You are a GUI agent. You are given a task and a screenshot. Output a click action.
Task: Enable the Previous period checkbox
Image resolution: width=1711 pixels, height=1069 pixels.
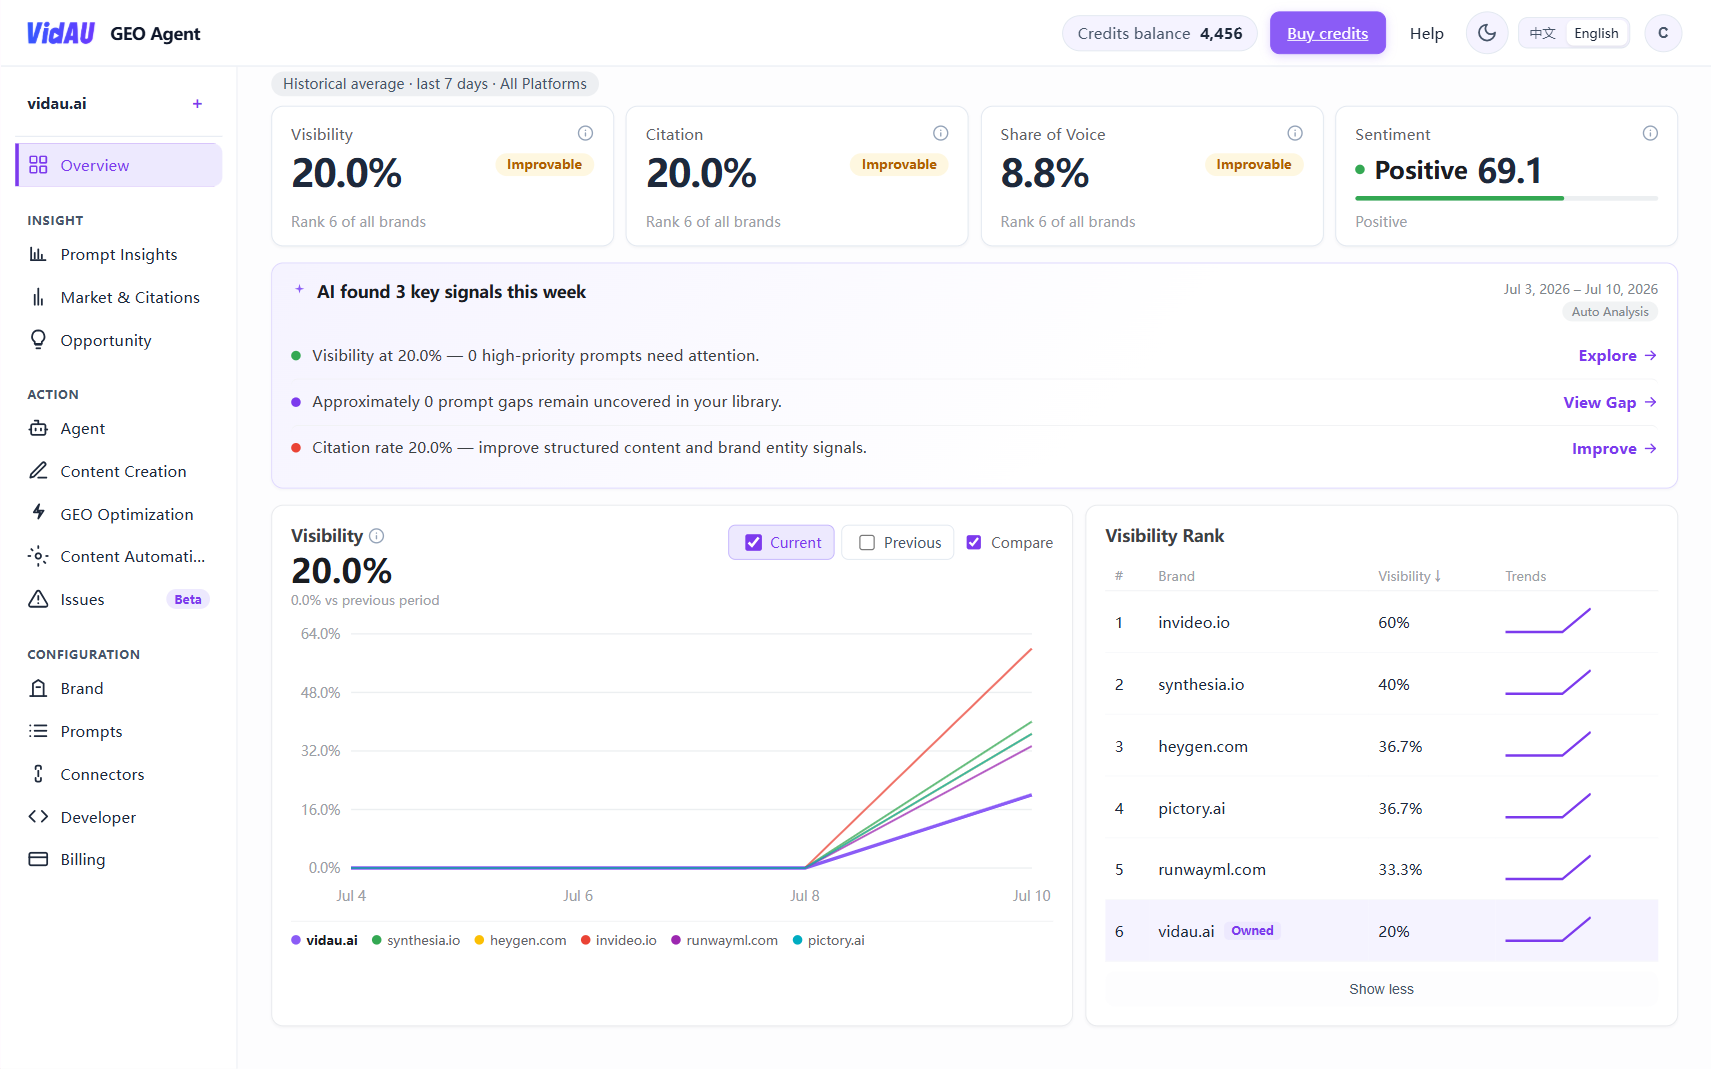[x=867, y=542]
